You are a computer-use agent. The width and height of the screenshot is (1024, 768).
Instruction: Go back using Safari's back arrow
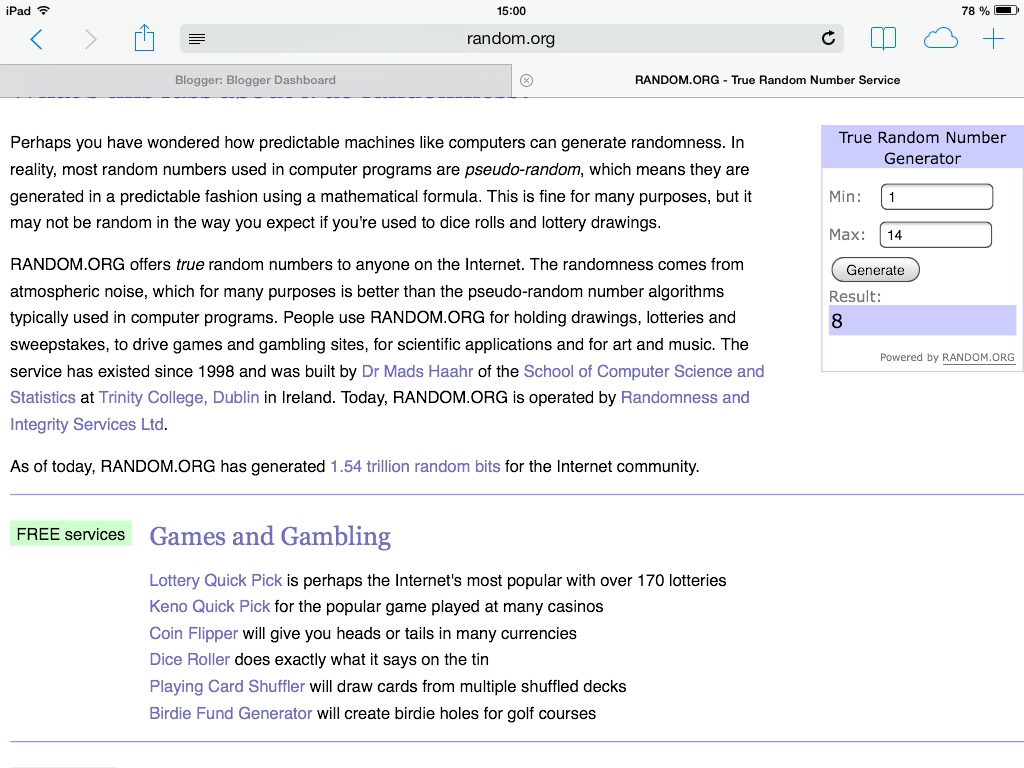37,39
